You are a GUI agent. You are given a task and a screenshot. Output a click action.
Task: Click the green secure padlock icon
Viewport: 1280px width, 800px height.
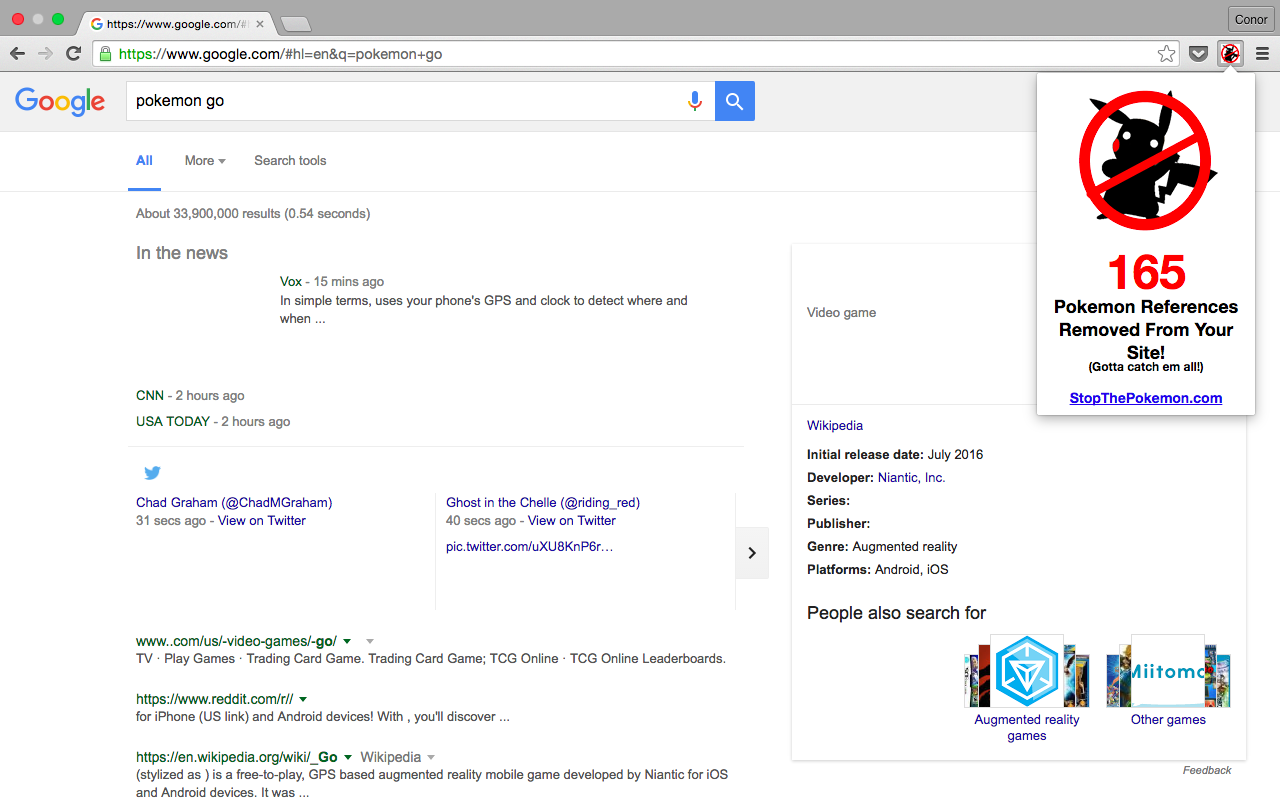point(105,54)
